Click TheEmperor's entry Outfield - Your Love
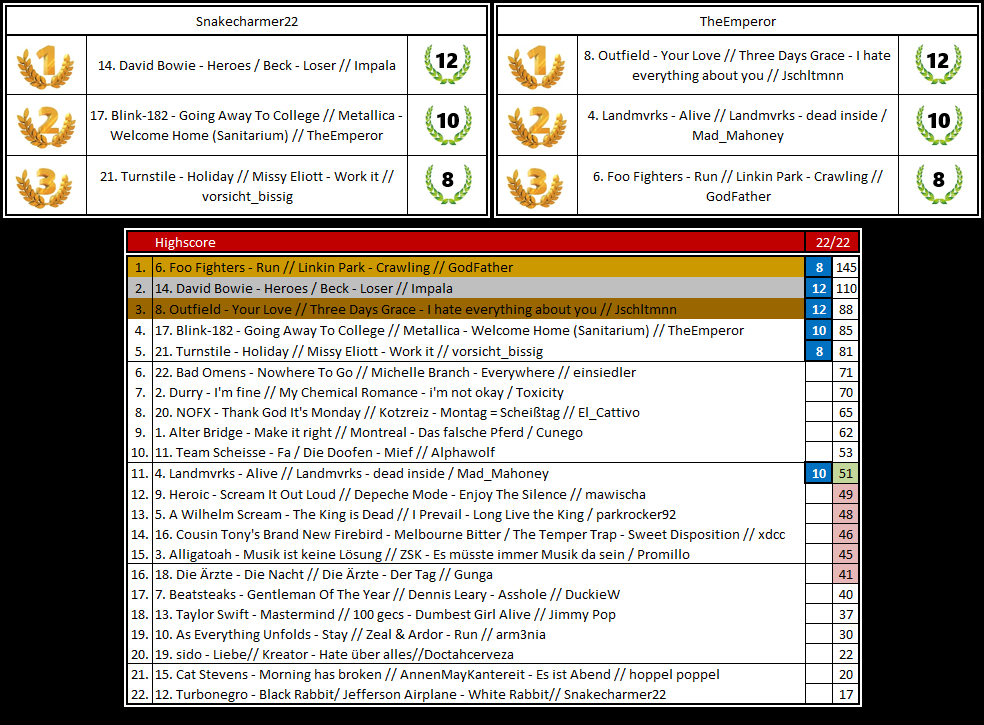The width and height of the screenshot is (984, 725). pos(738,65)
